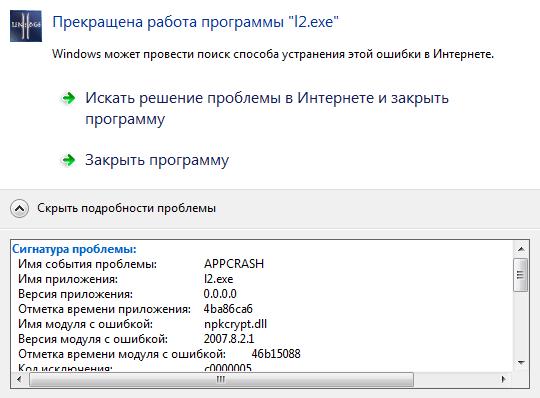Click the horizontal scrollbar right arrow
This screenshot has width=540, height=398.
pos(504,379)
